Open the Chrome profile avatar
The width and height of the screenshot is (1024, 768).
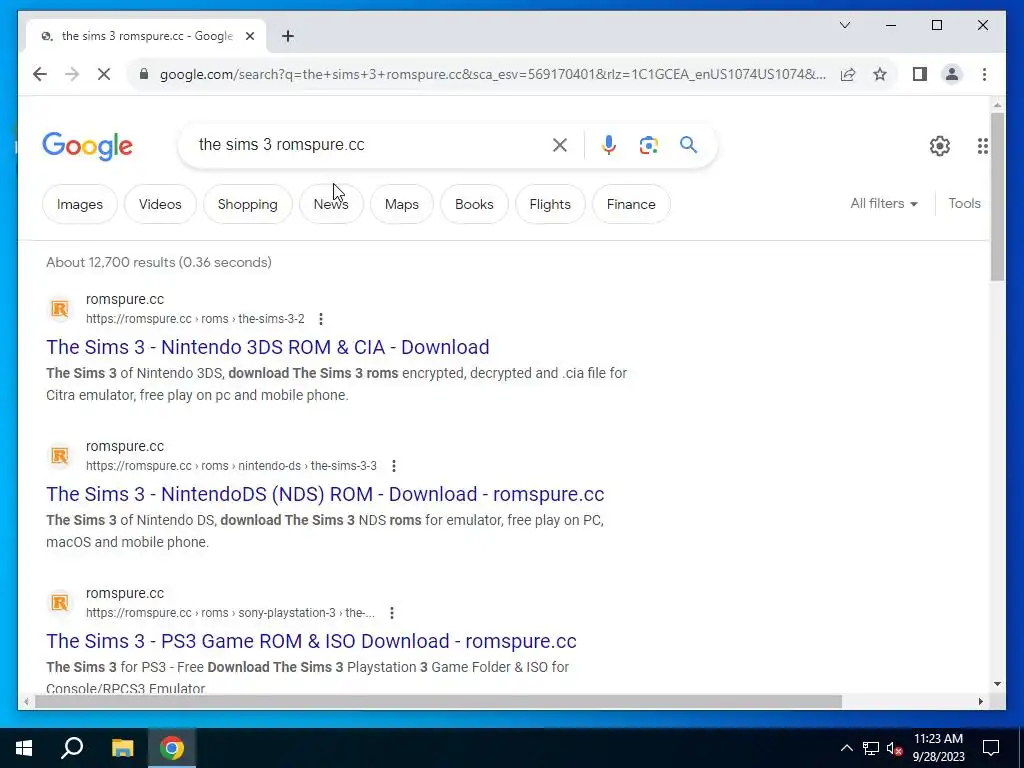[x=952, y=74]
